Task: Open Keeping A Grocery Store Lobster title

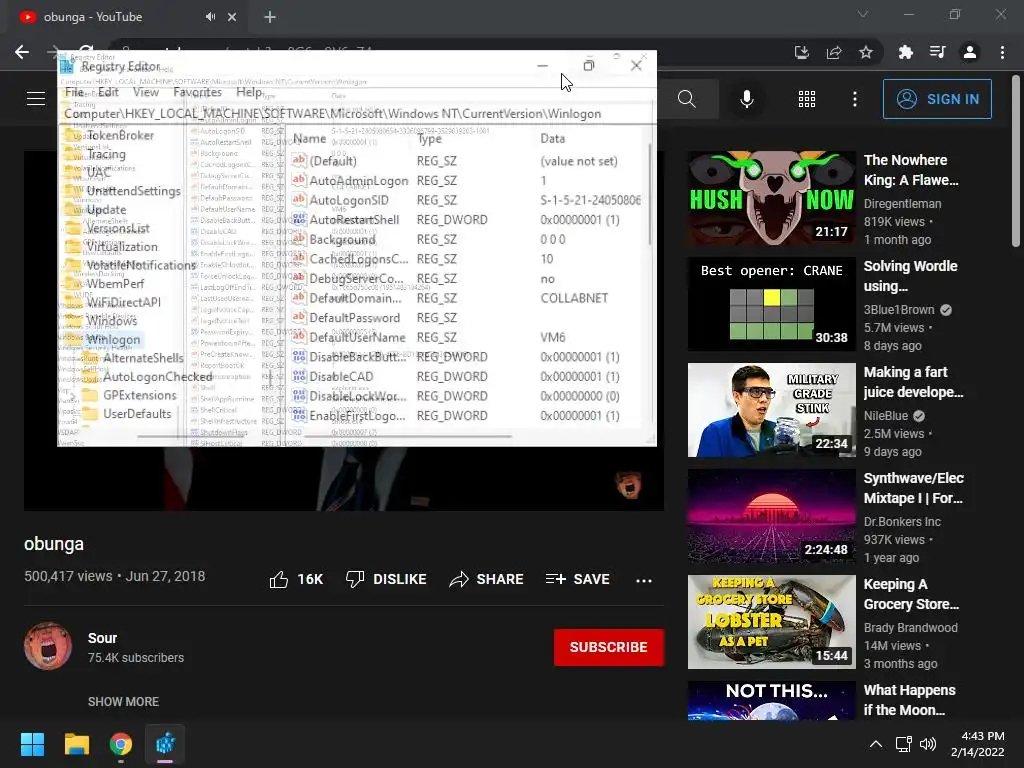Action: tap(911, 594)
